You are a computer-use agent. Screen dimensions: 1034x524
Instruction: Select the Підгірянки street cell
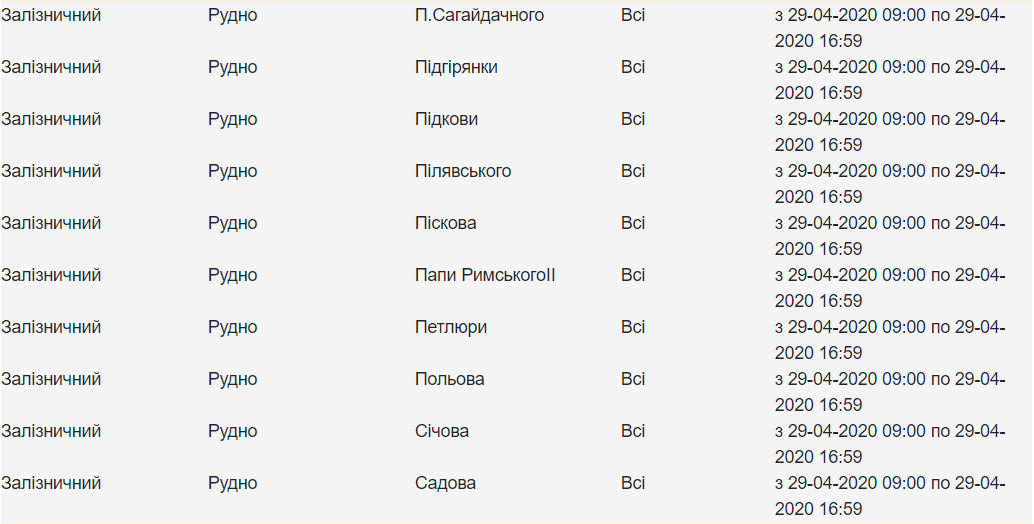click(x=456, y=68)
